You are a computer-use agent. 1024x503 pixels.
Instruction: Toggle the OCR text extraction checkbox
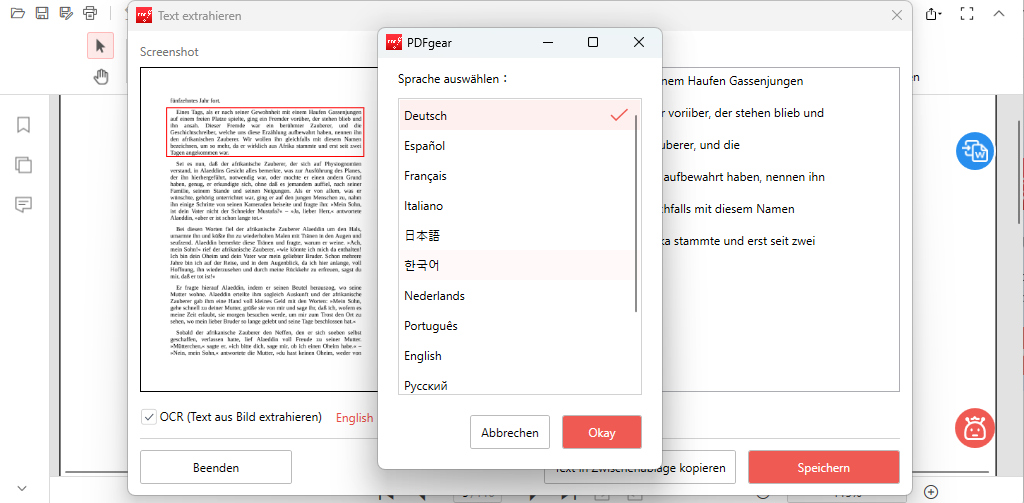tap(150, 417)
